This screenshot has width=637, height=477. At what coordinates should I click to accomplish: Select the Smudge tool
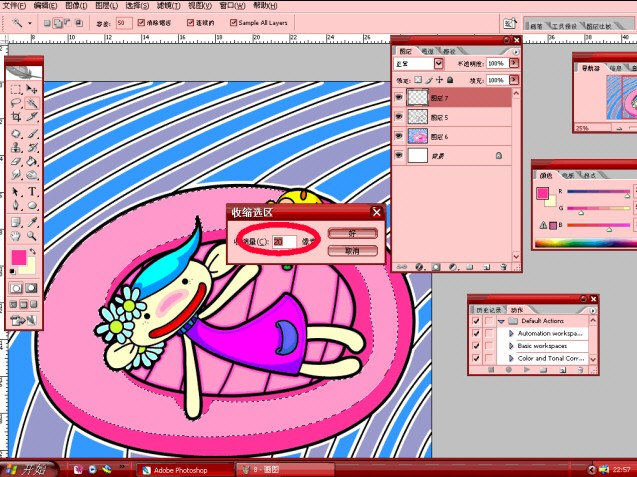pyautogui.click(x=16, y=175)
